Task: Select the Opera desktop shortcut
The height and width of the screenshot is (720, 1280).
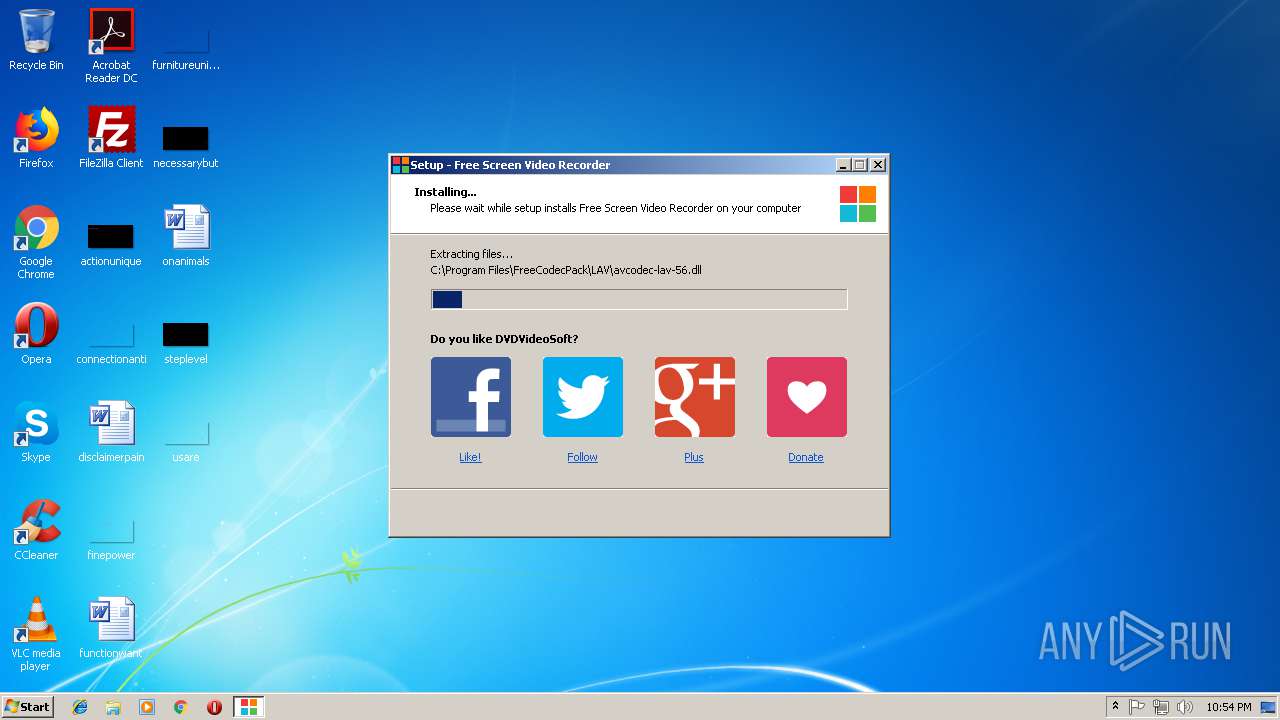Action: click(x=36, y=334)
